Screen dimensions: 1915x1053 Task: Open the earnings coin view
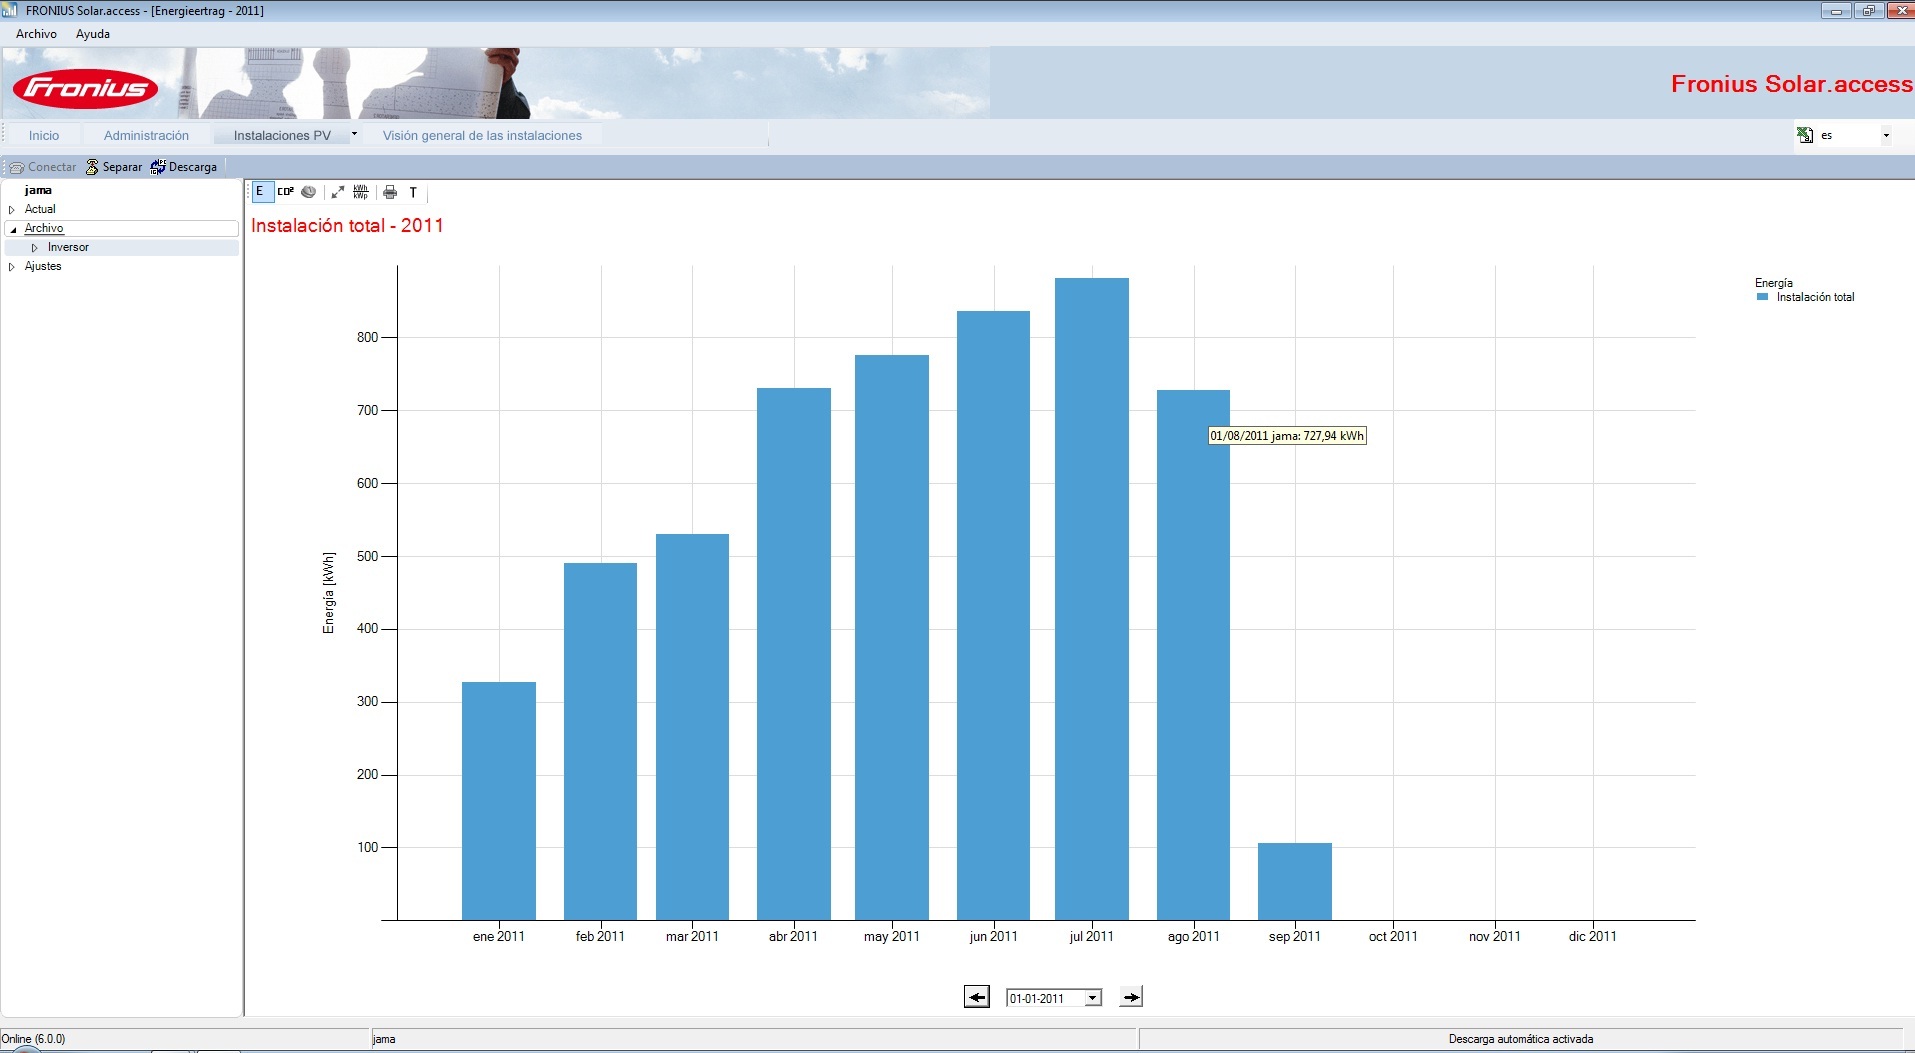(309, 192)
